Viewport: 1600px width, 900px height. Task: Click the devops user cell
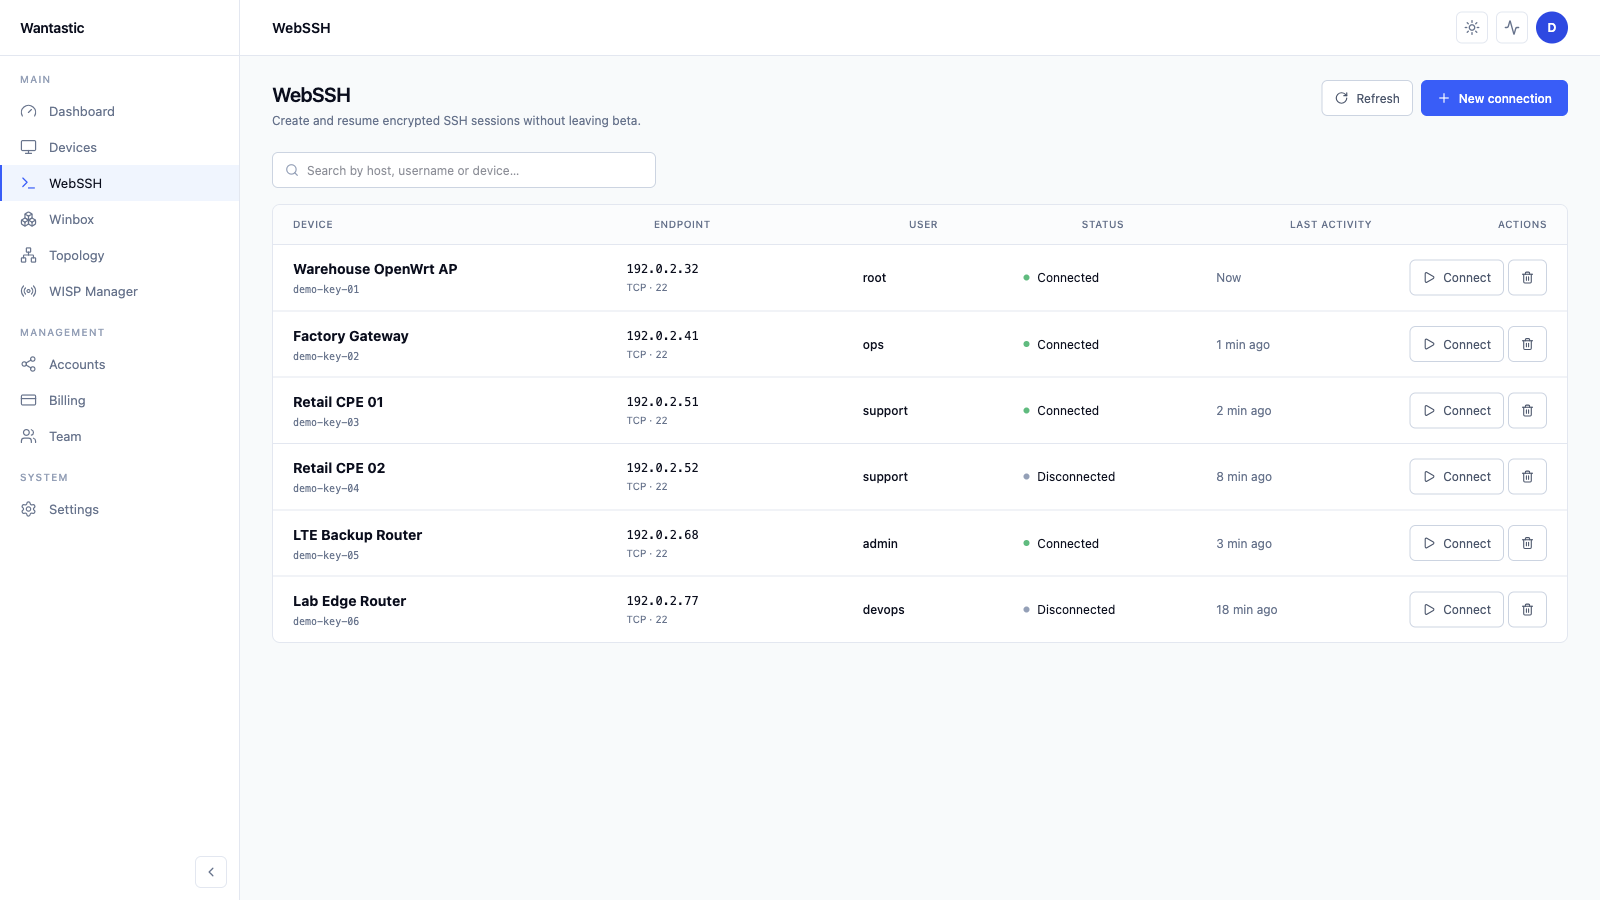click(883, 610)
